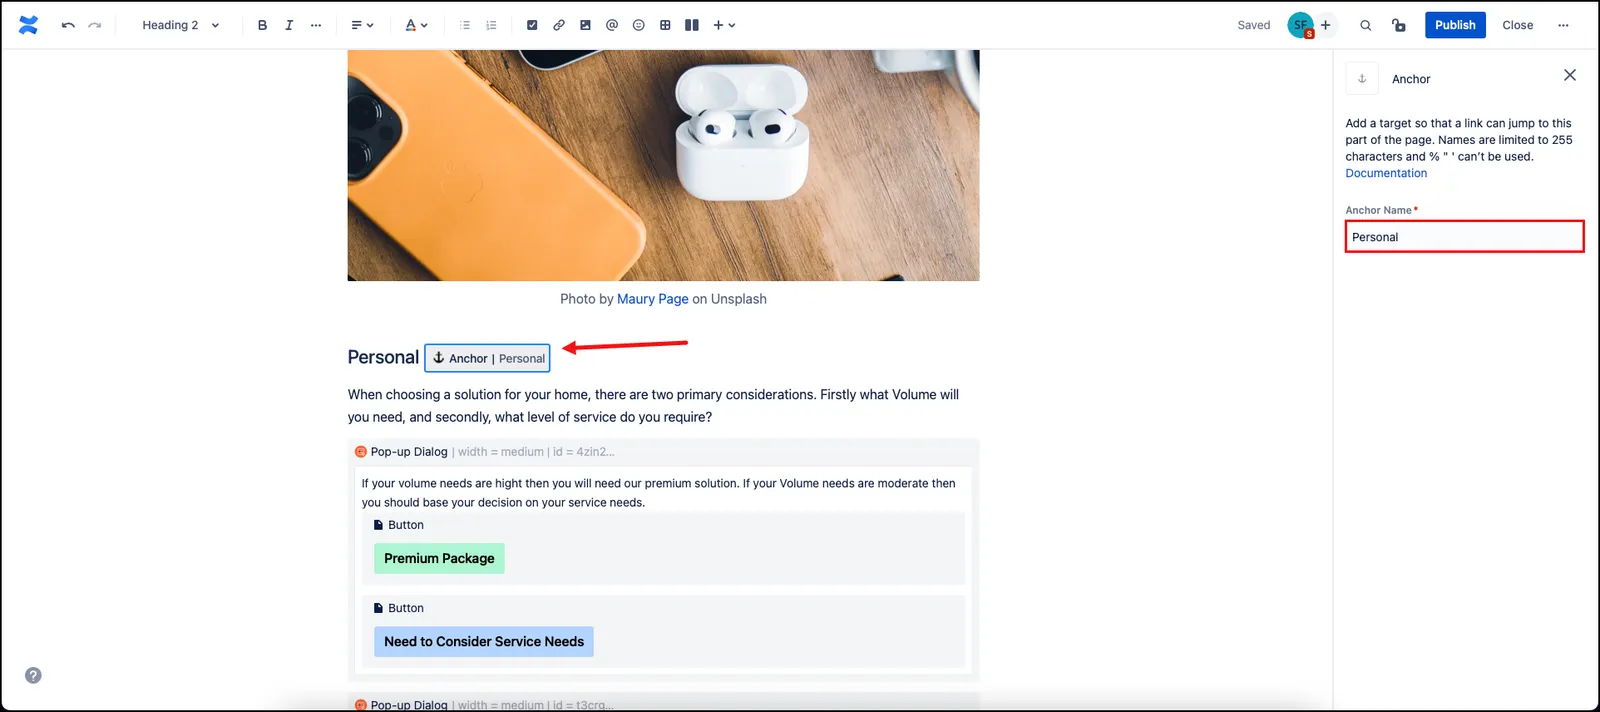Click the Close editor button
The image size is (1600, 712).
1517,25
